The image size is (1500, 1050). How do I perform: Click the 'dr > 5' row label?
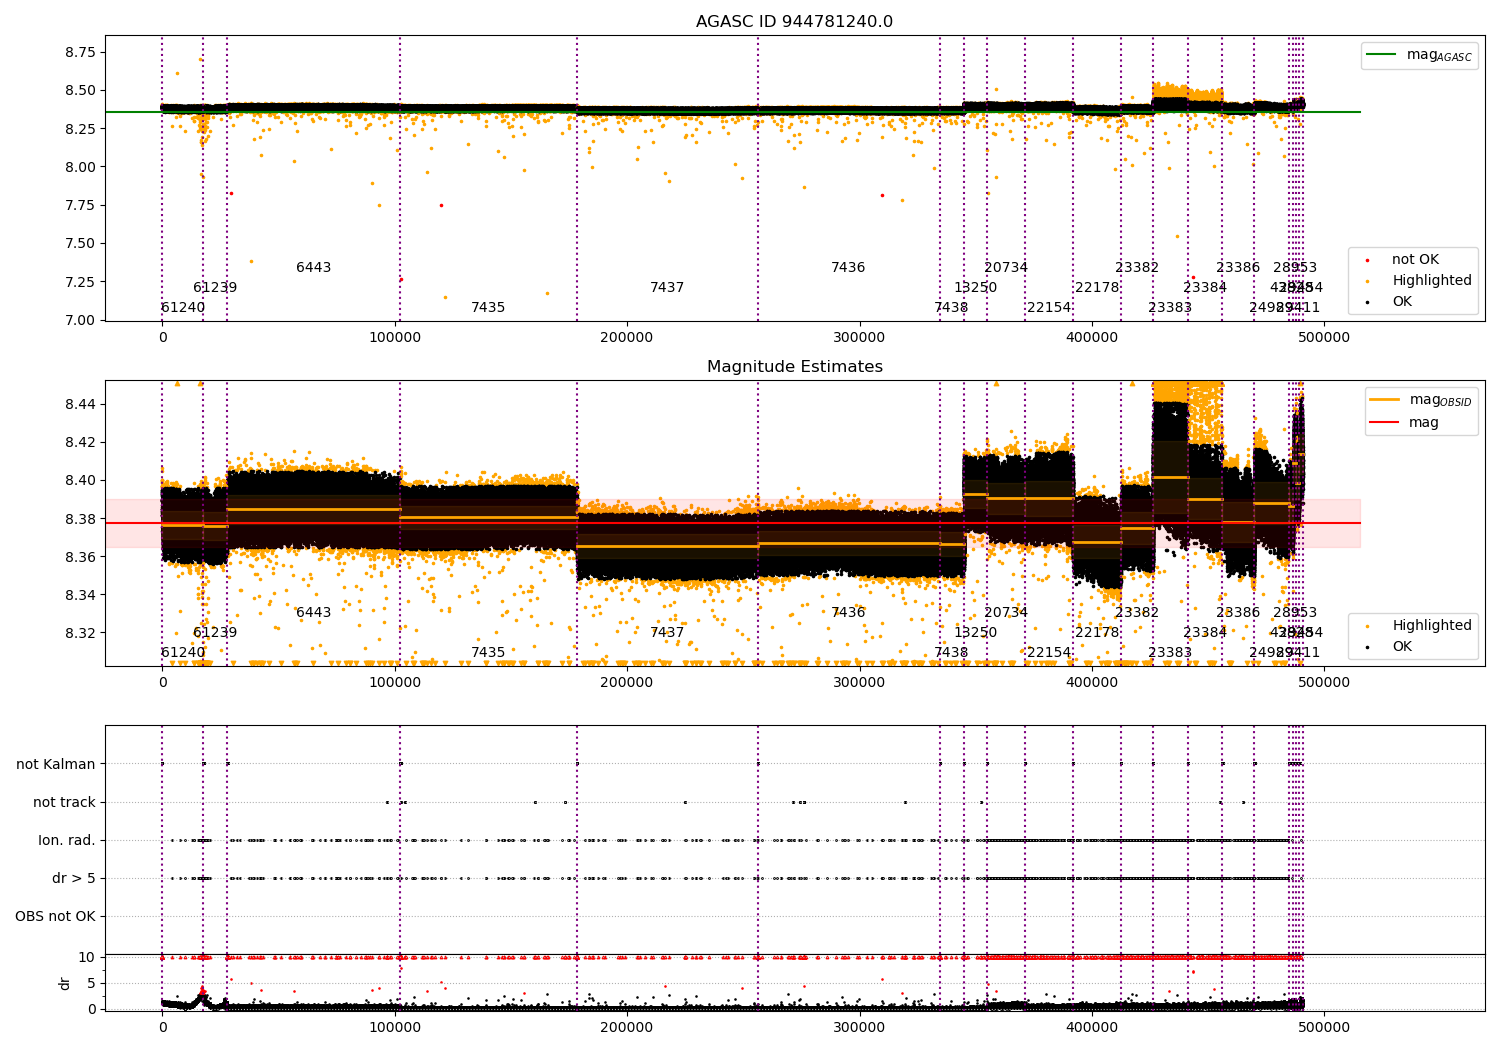click(74, 879)
